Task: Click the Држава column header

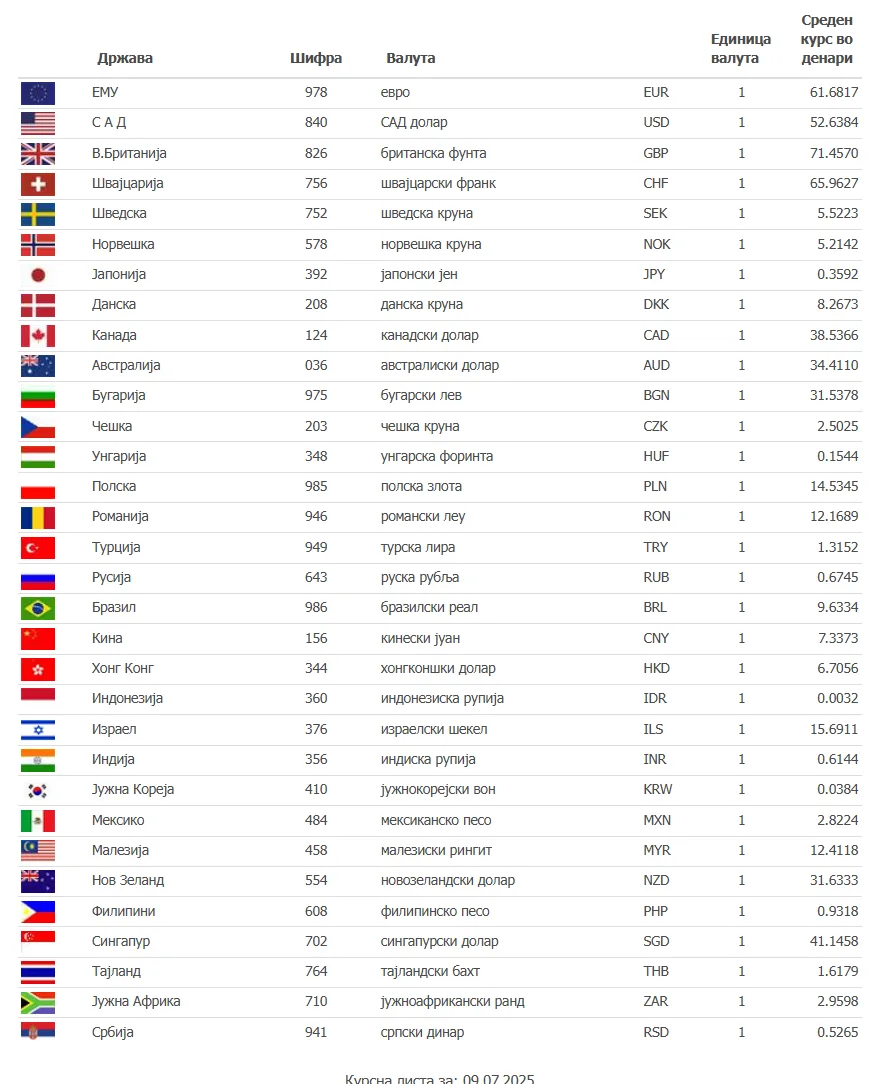Action: (125, 58)
